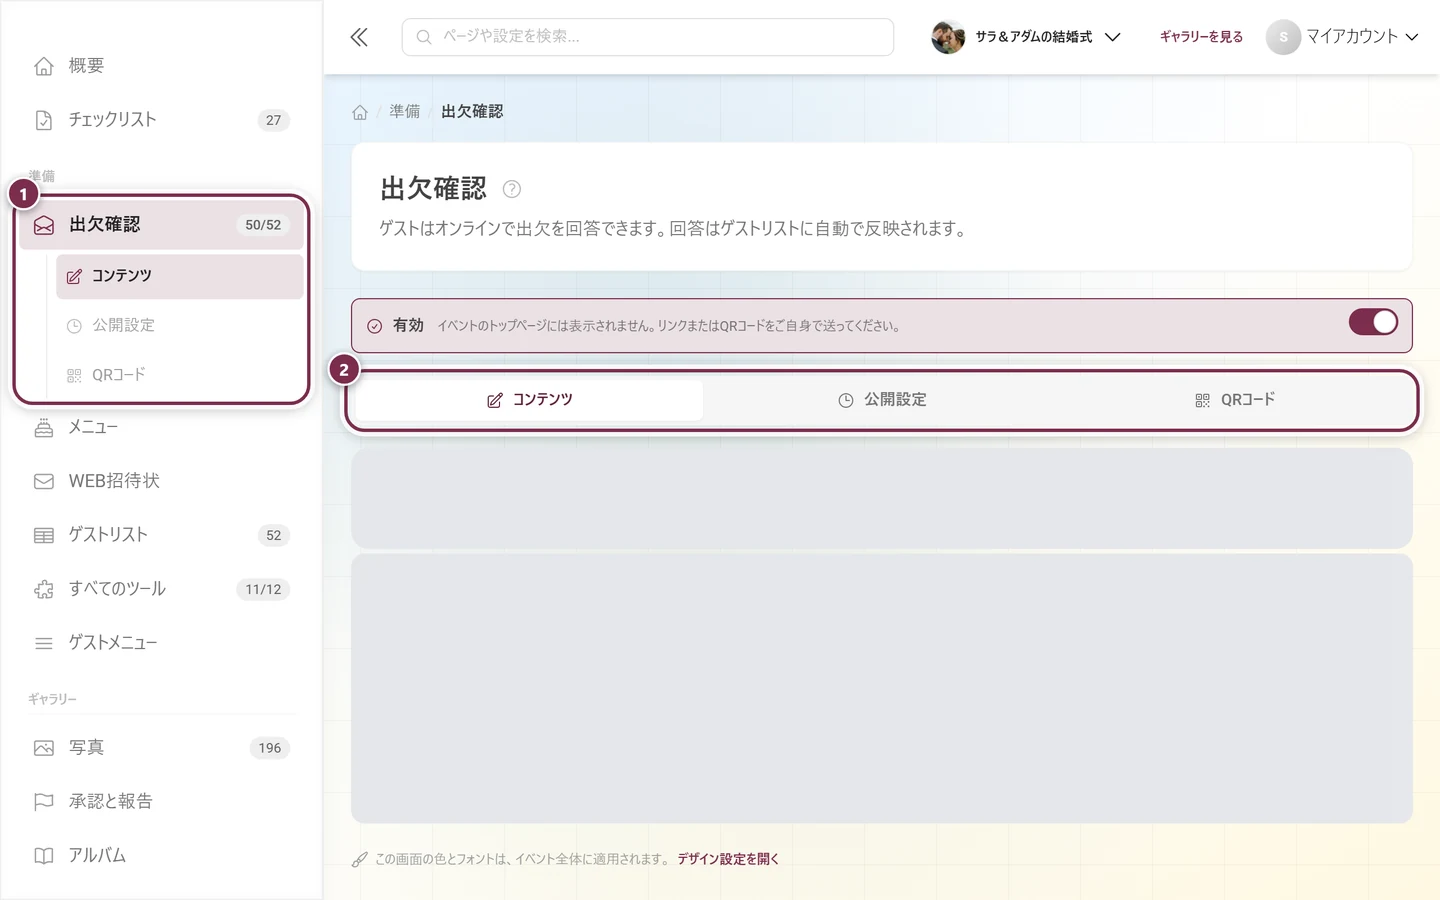
Task: Click the QR code icon in sidebar submenu
Action: coord(74,376)
